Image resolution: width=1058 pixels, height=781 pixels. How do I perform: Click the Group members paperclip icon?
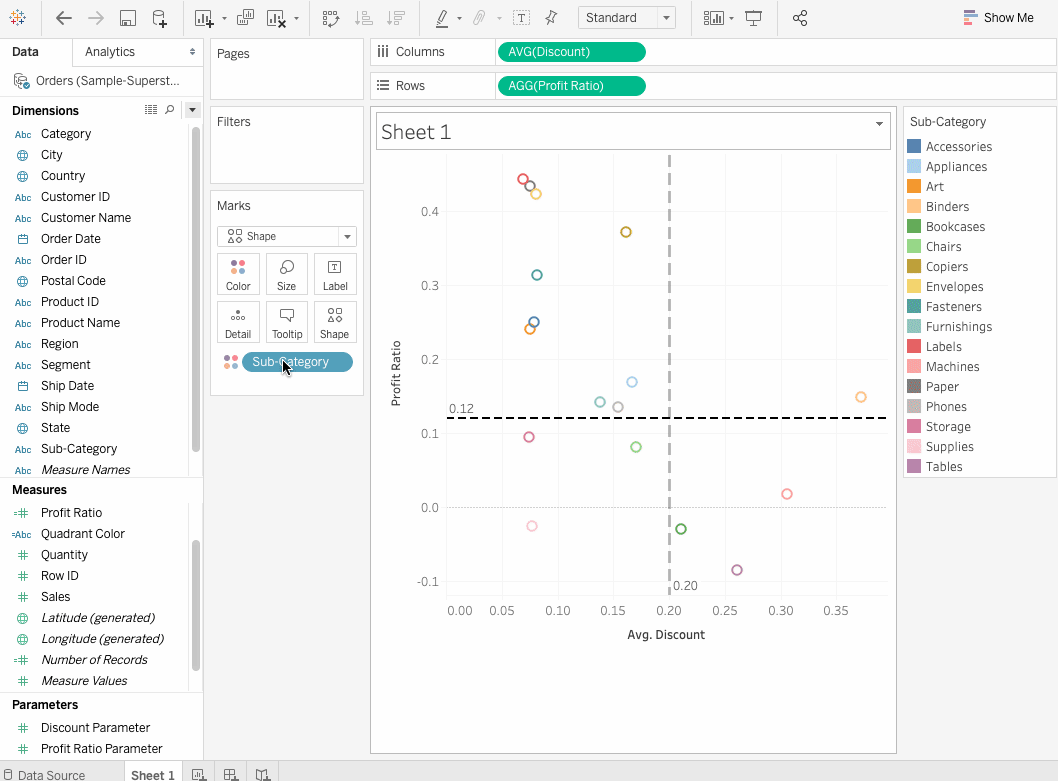pyautogui.click(x=479, y=18)
